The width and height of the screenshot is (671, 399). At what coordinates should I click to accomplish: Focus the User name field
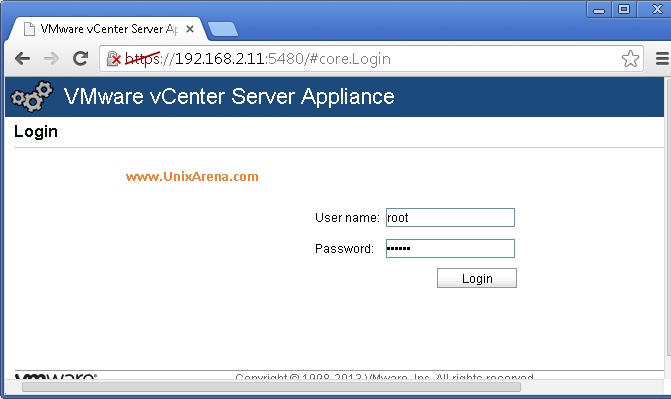coord(450,217)
